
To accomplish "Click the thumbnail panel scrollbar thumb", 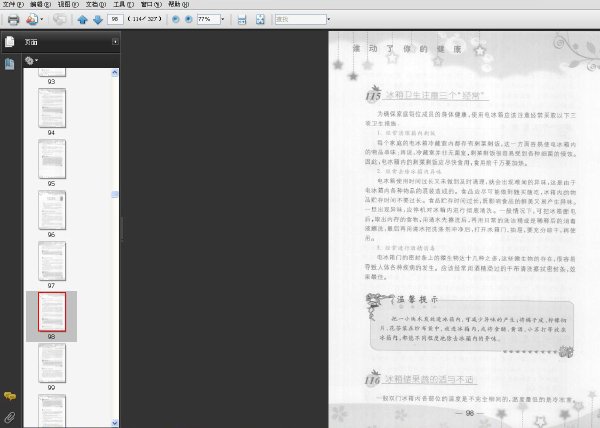I will (x=115, y=195).
